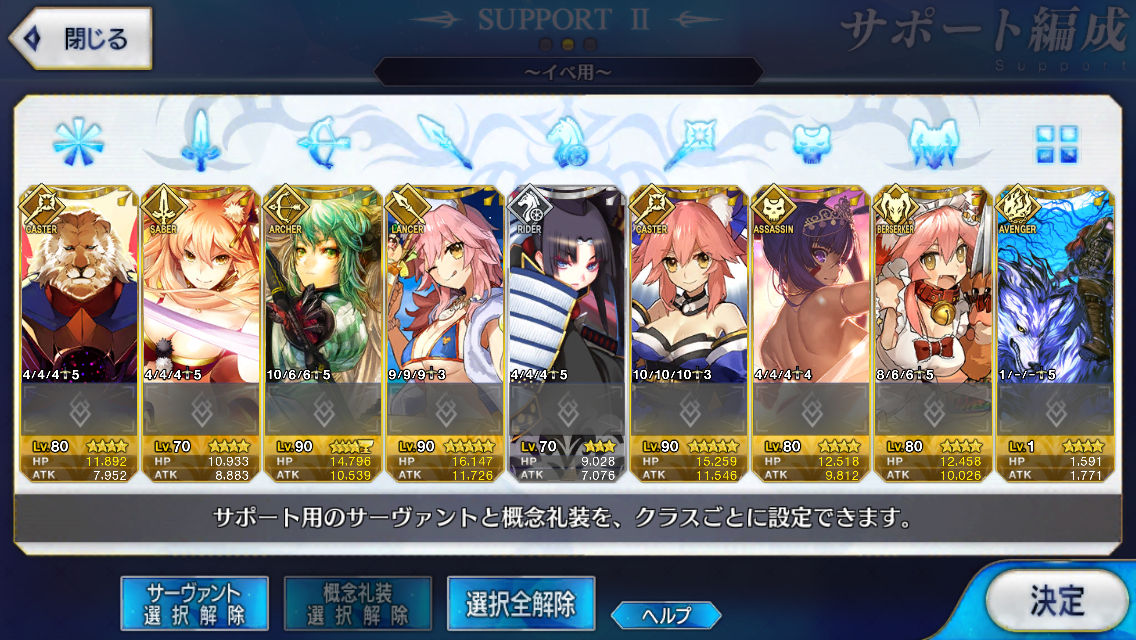This screenshot has height=640, width=1136.
Task: Open empty craft essence slot under Assassin
Action: (811, 410)
